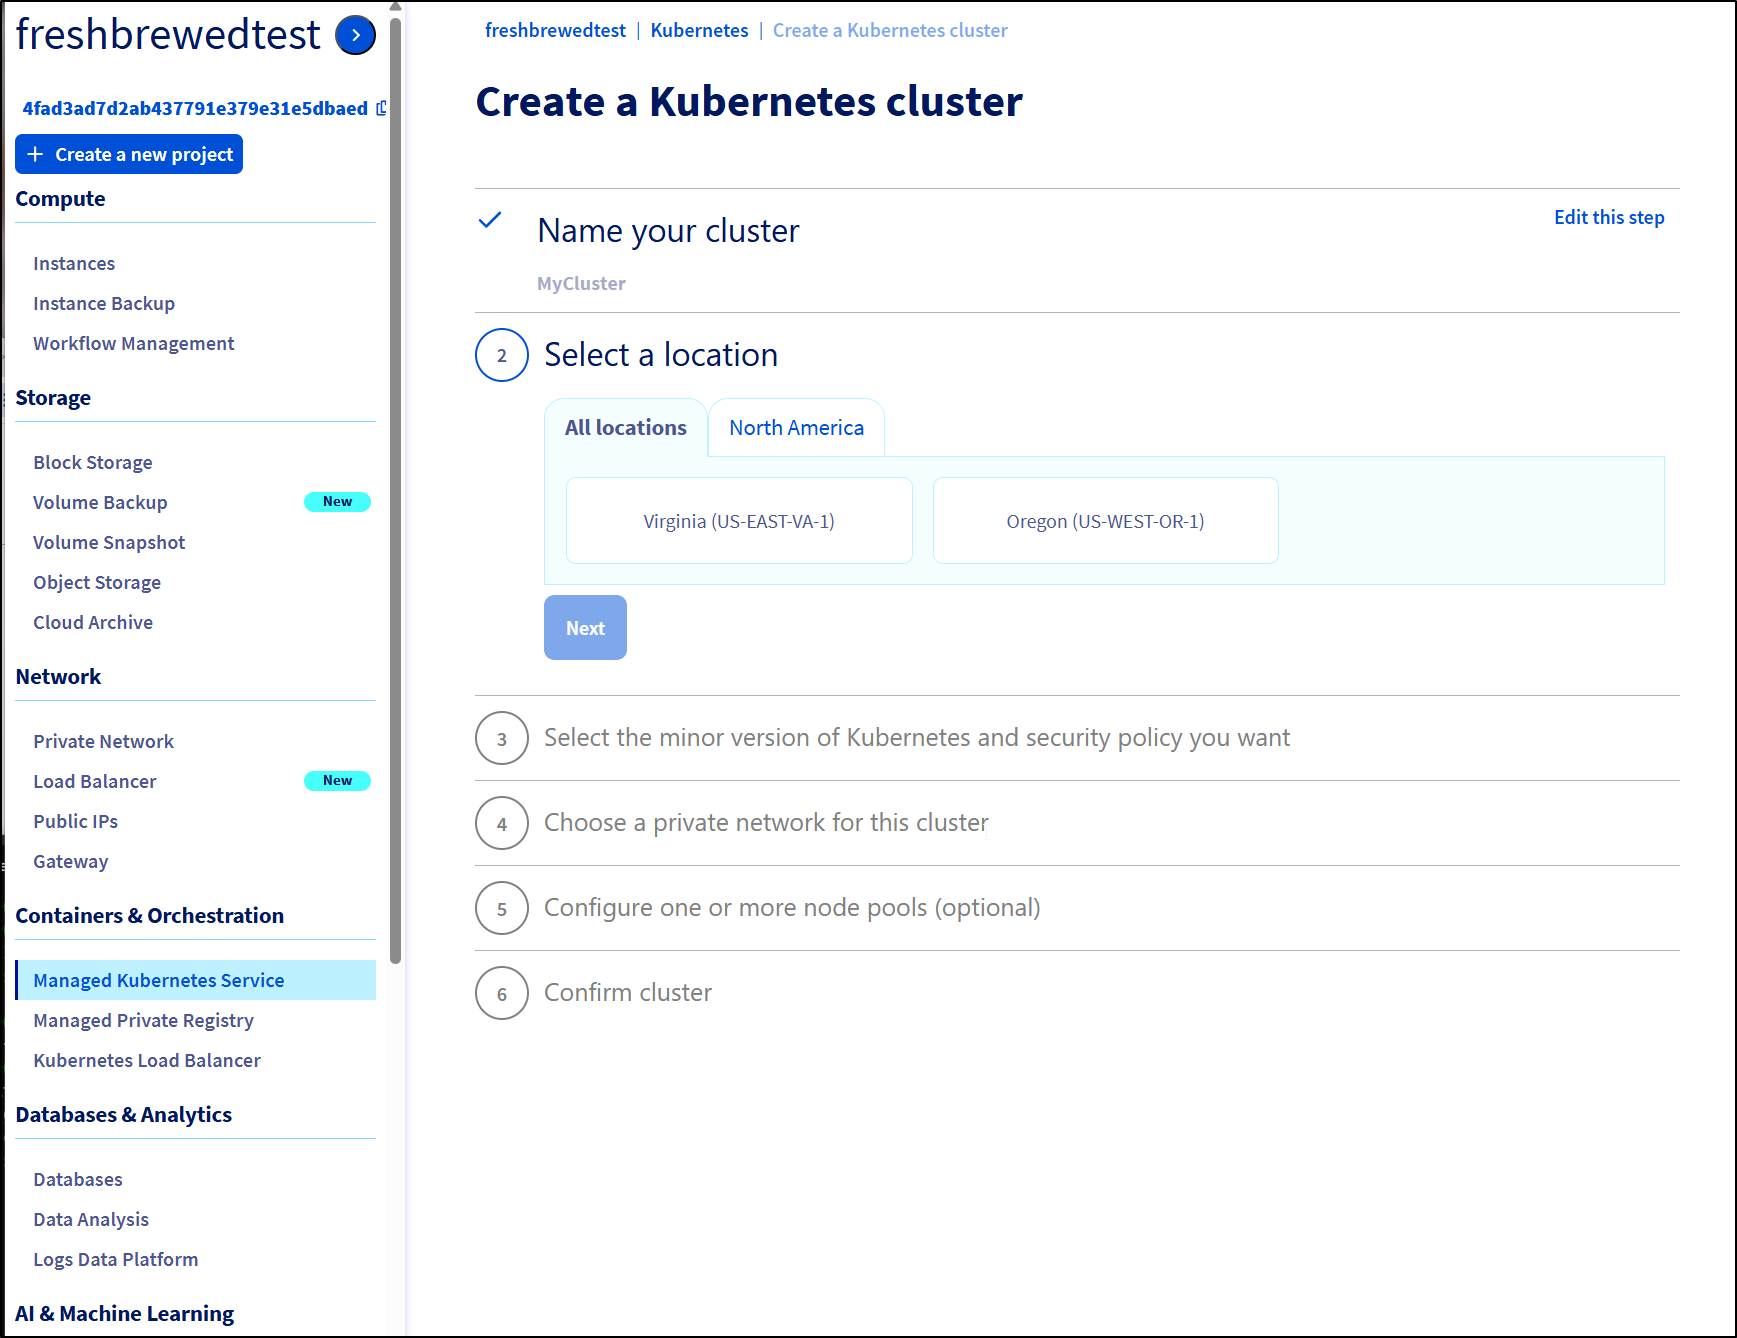
Task: Click the plus icon on Create a new project
Action: tap(36, 154)
